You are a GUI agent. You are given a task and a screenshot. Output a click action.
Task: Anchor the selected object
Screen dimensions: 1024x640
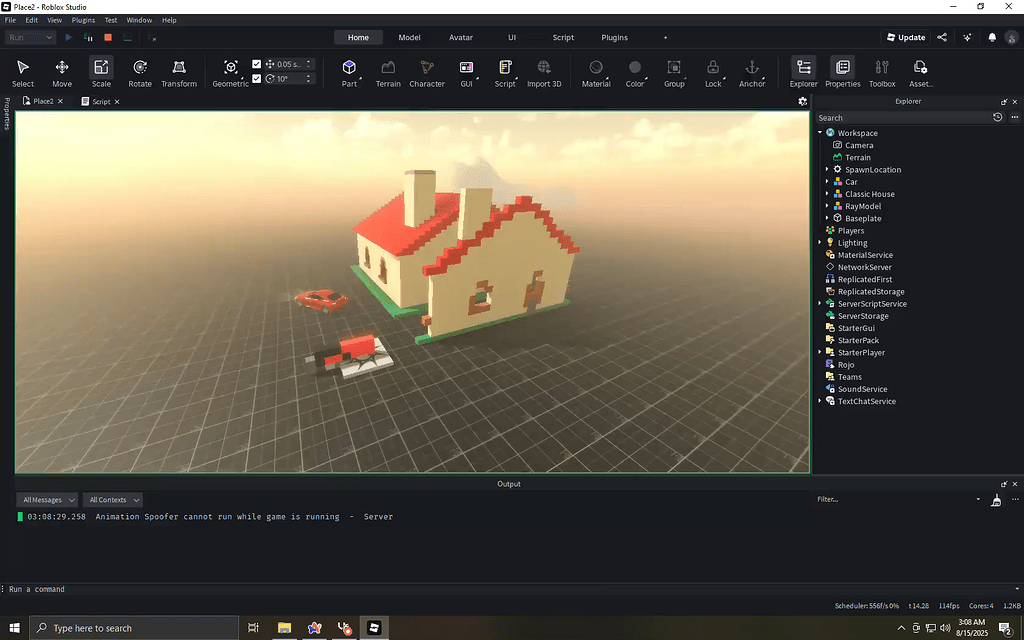point(752,71)
